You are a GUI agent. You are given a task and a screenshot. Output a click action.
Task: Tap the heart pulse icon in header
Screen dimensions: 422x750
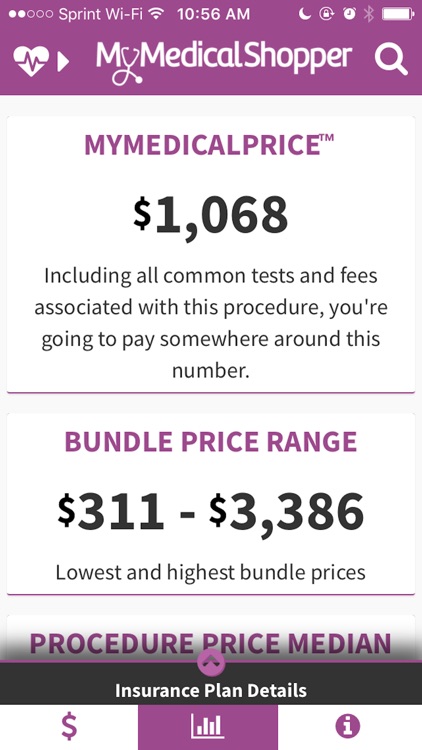coord(31,61)
